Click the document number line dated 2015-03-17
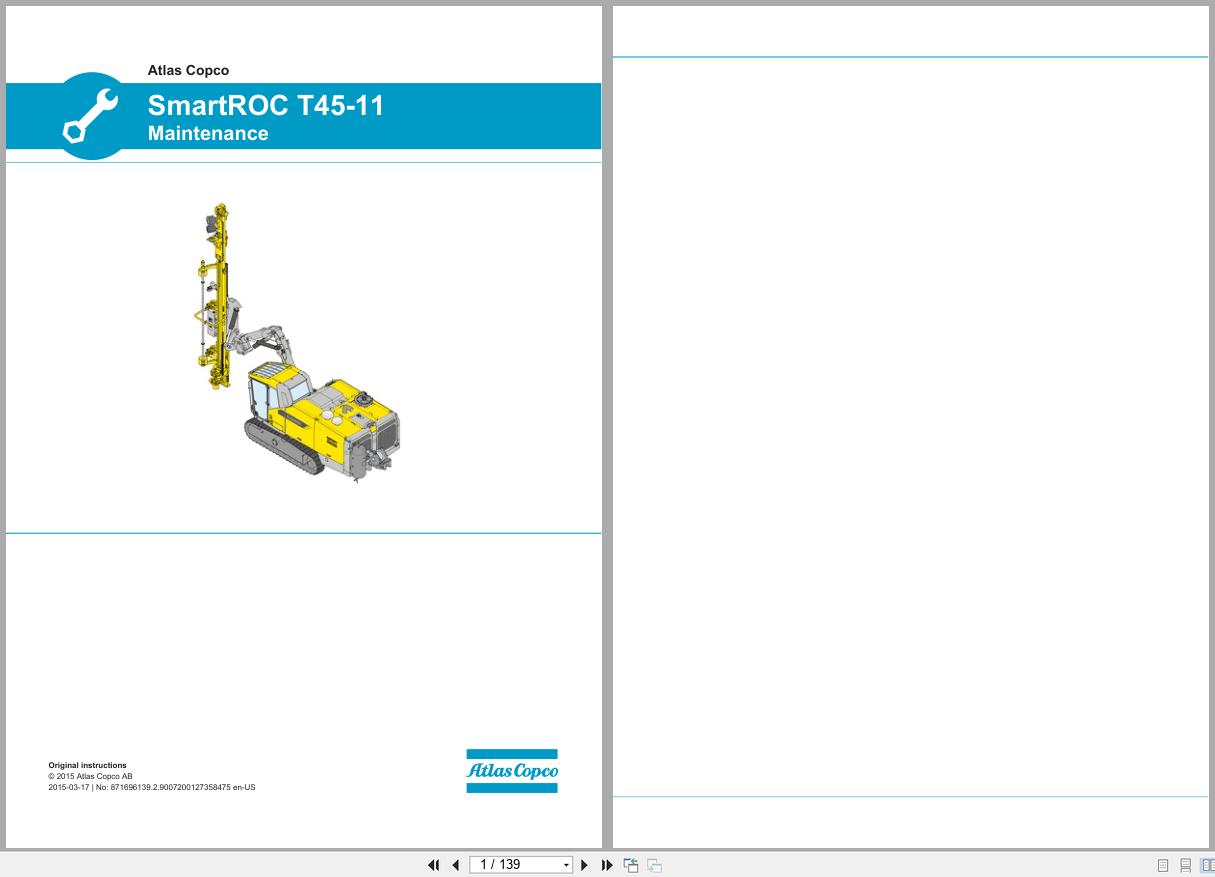The image size is (1215, 877). tap(152, 787)
